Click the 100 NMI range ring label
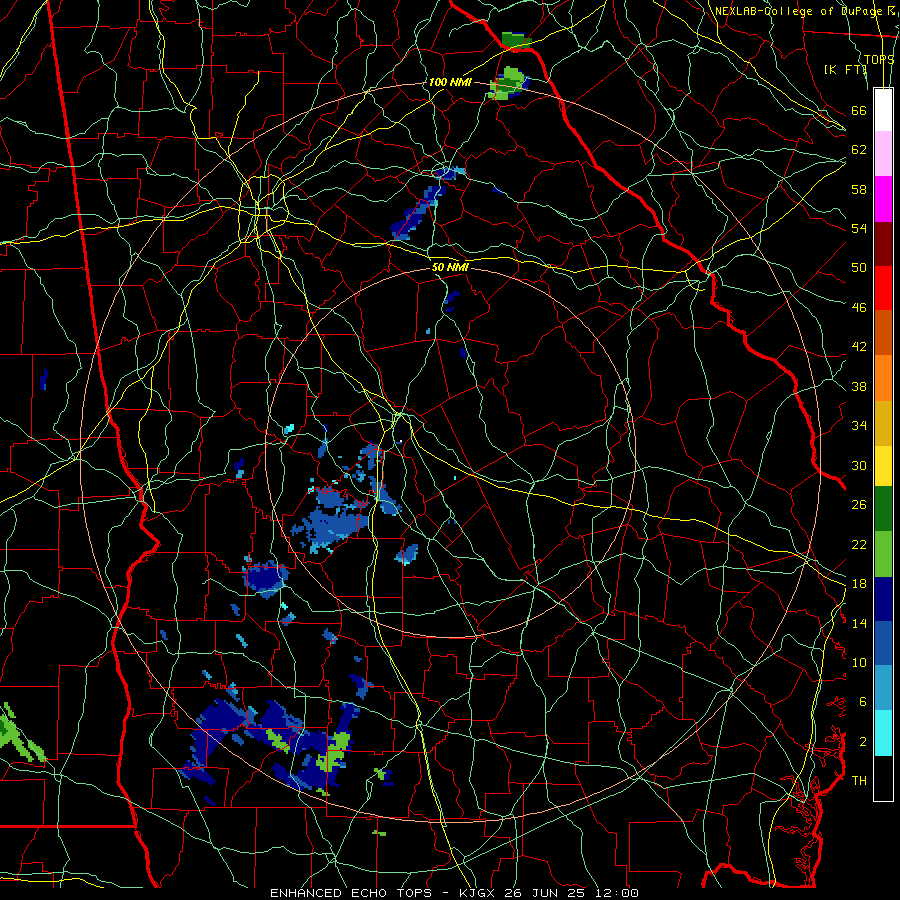The width and height of the screenshot is (900, 900). click(x=450, y=82)
